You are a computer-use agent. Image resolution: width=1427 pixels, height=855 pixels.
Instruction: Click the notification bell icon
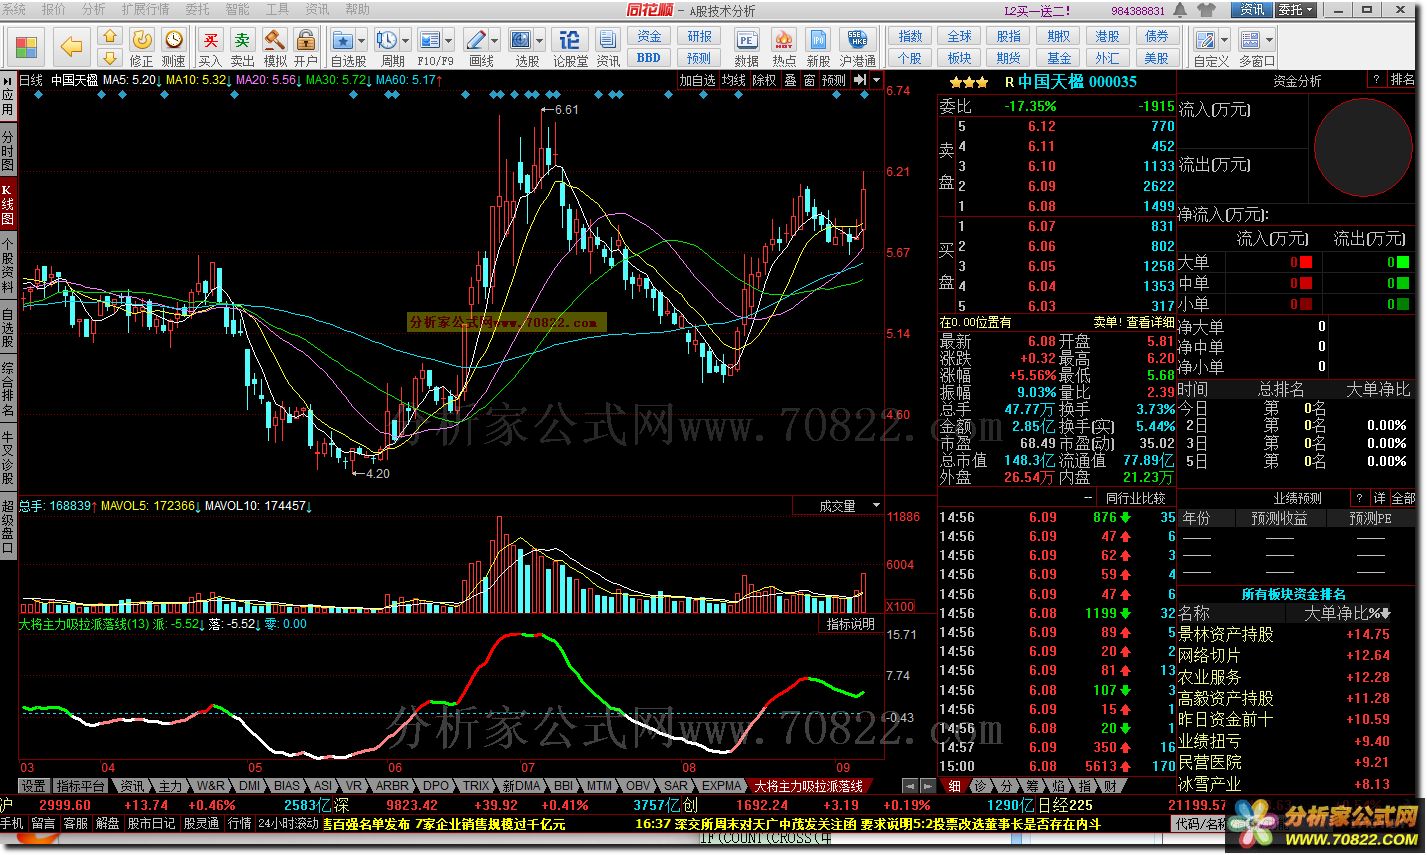point(1181,10)
